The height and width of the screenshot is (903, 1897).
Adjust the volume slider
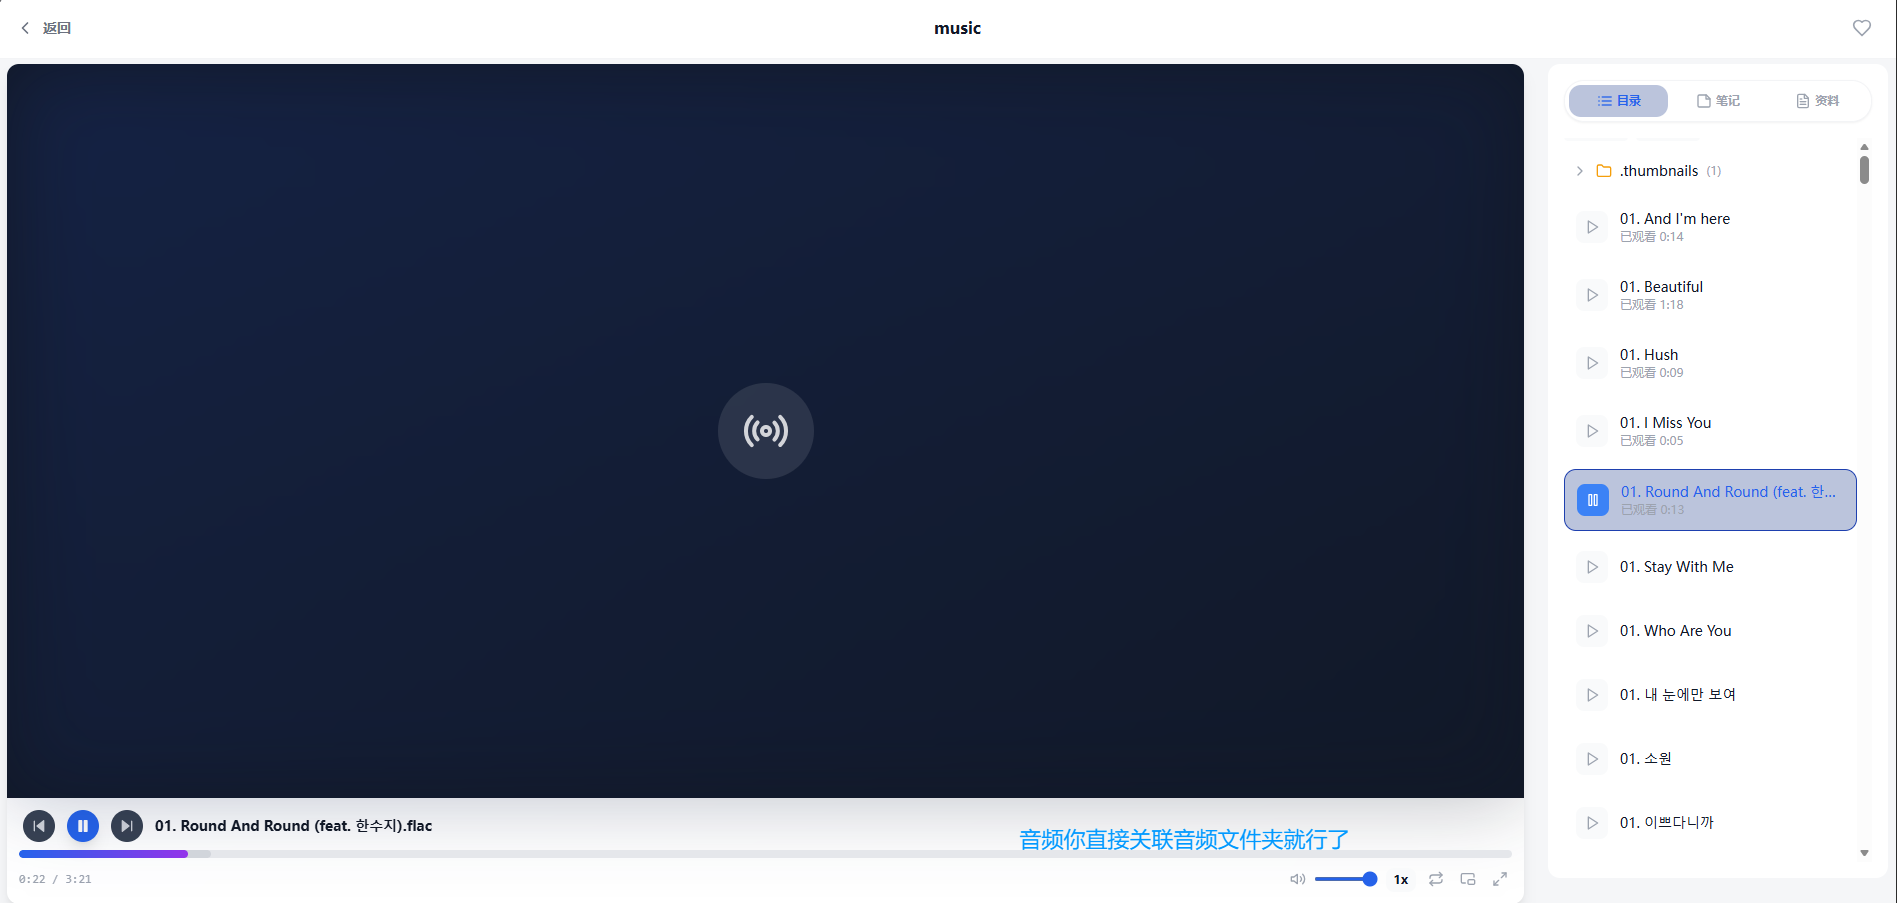1345,879
